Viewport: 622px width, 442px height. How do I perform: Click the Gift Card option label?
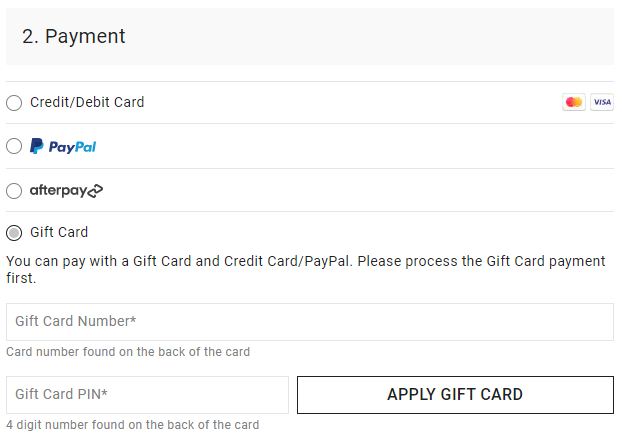coord(59,232)
